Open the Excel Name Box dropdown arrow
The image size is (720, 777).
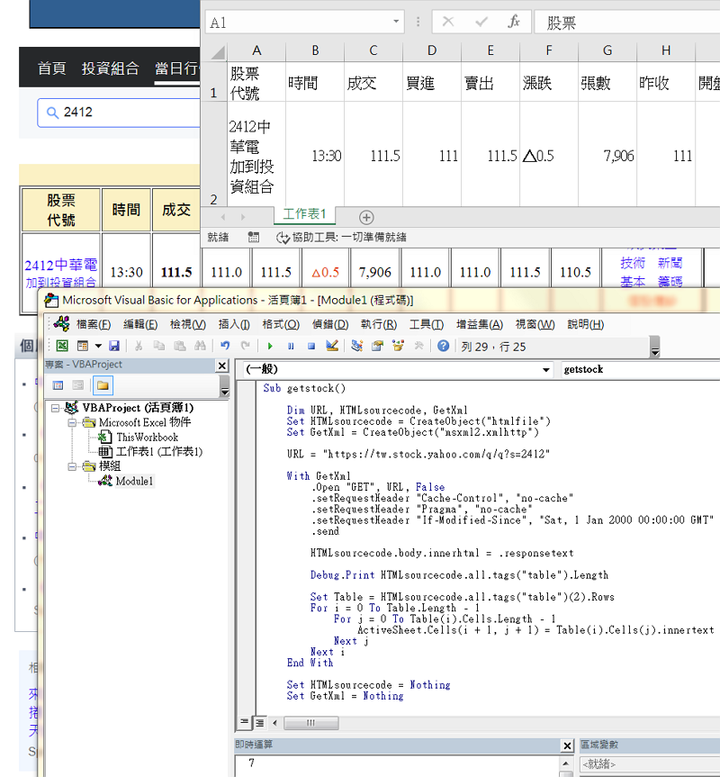coord(396,21)
